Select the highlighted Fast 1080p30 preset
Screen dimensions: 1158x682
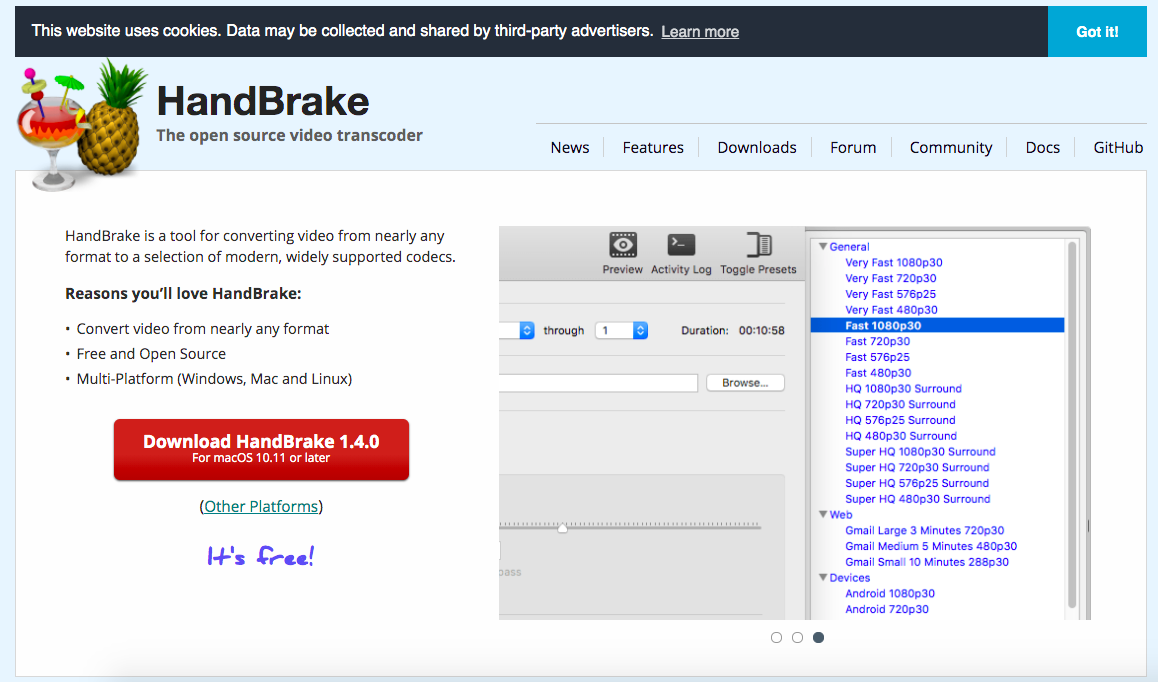click(937, 325)
